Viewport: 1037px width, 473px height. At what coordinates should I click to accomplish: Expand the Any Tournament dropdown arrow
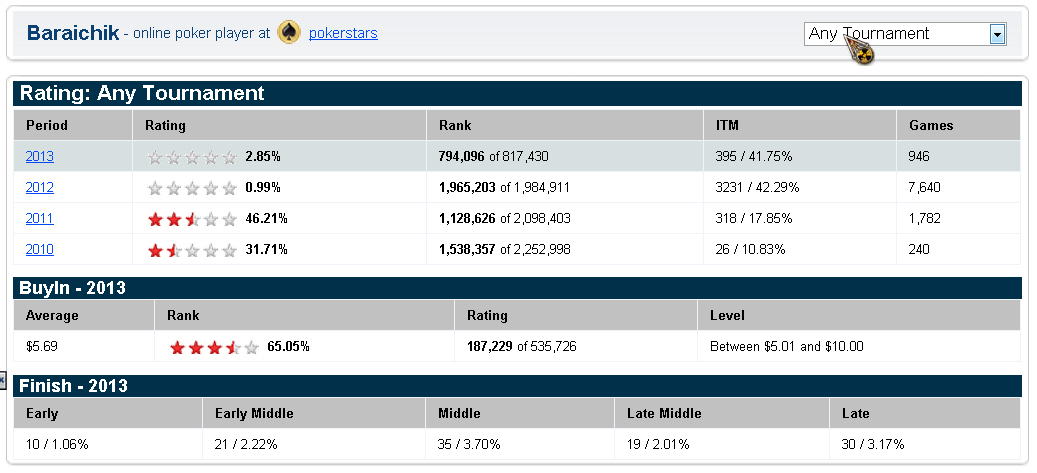pos(996,34)
